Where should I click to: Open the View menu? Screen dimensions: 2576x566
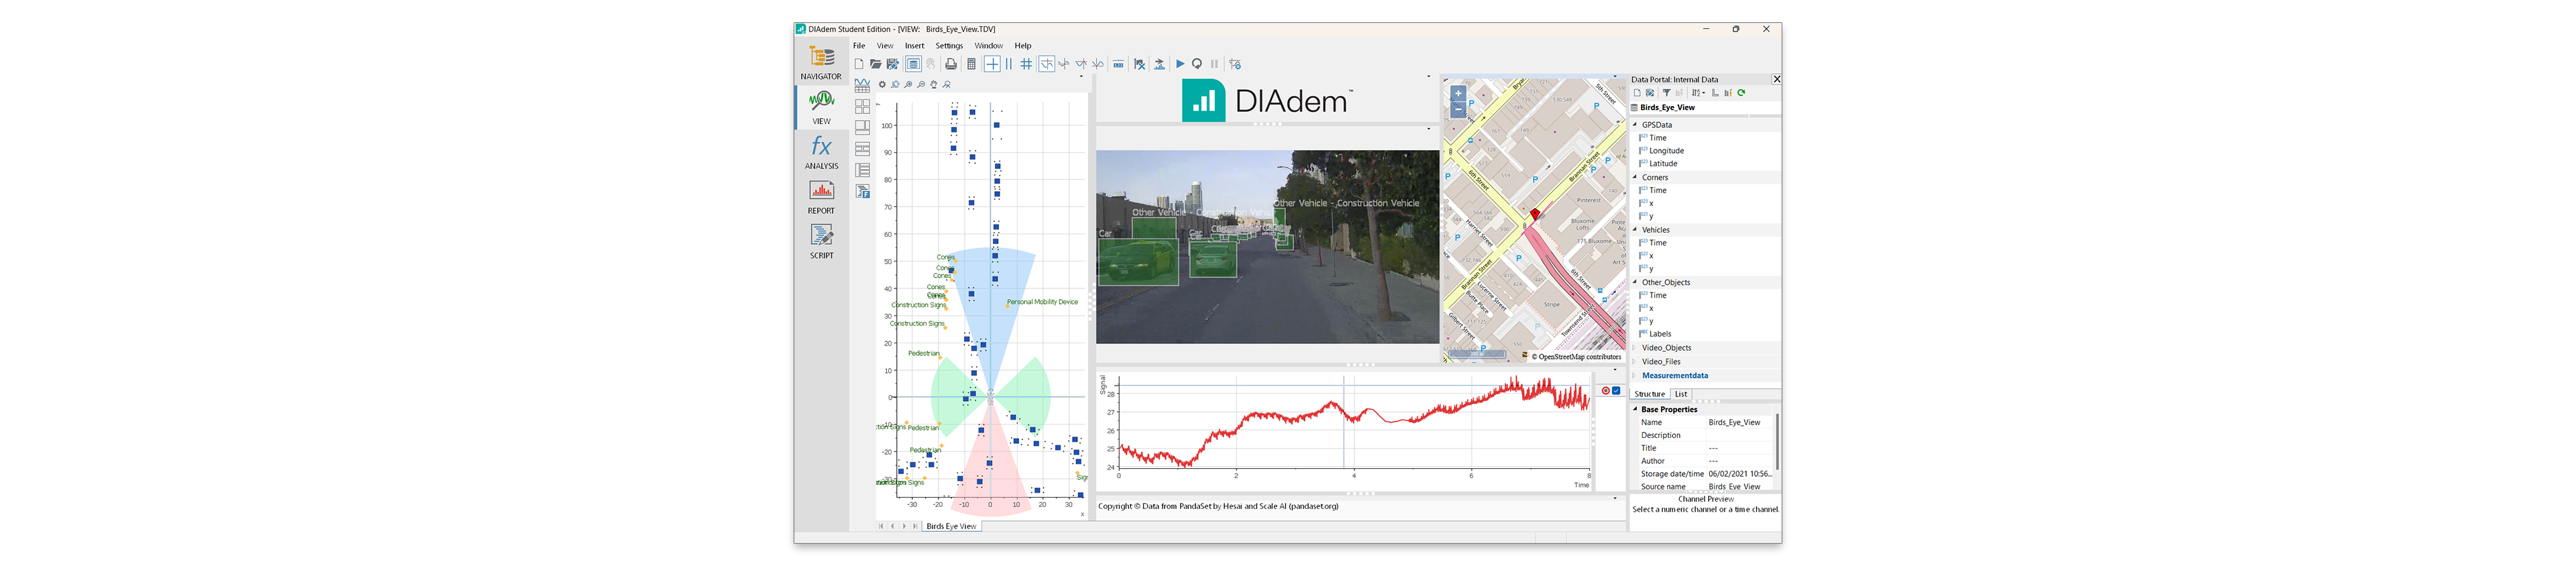coord(885,46)
